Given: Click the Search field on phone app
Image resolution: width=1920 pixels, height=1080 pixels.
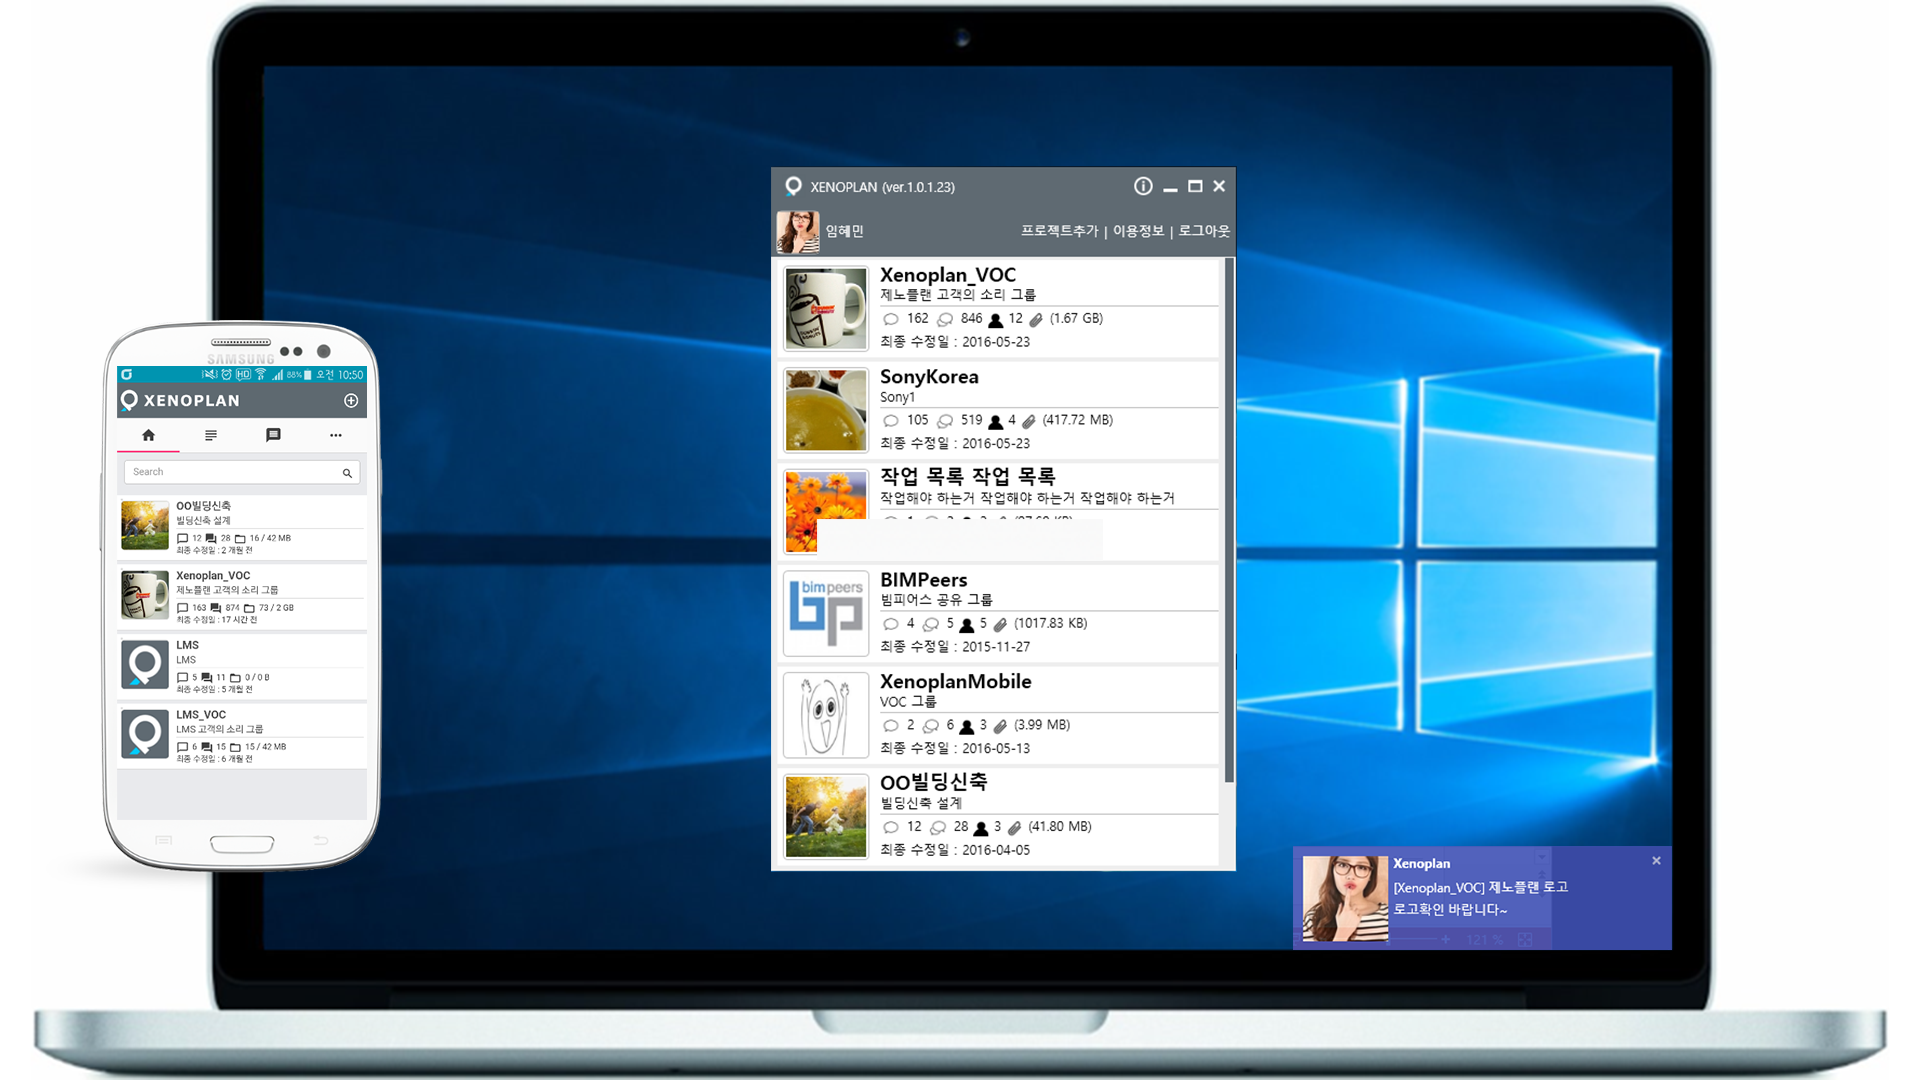Looking at the screenshot, I should (241, 472).
